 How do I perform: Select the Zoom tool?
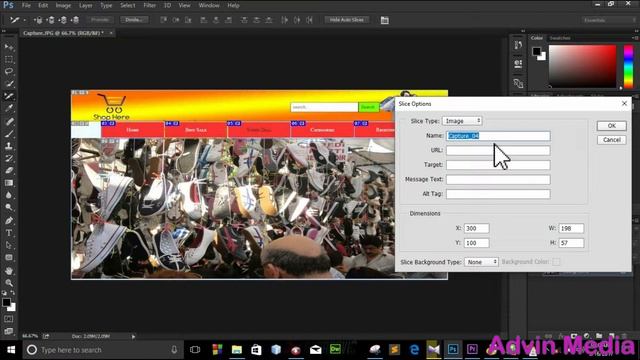[x=9, y=282]
